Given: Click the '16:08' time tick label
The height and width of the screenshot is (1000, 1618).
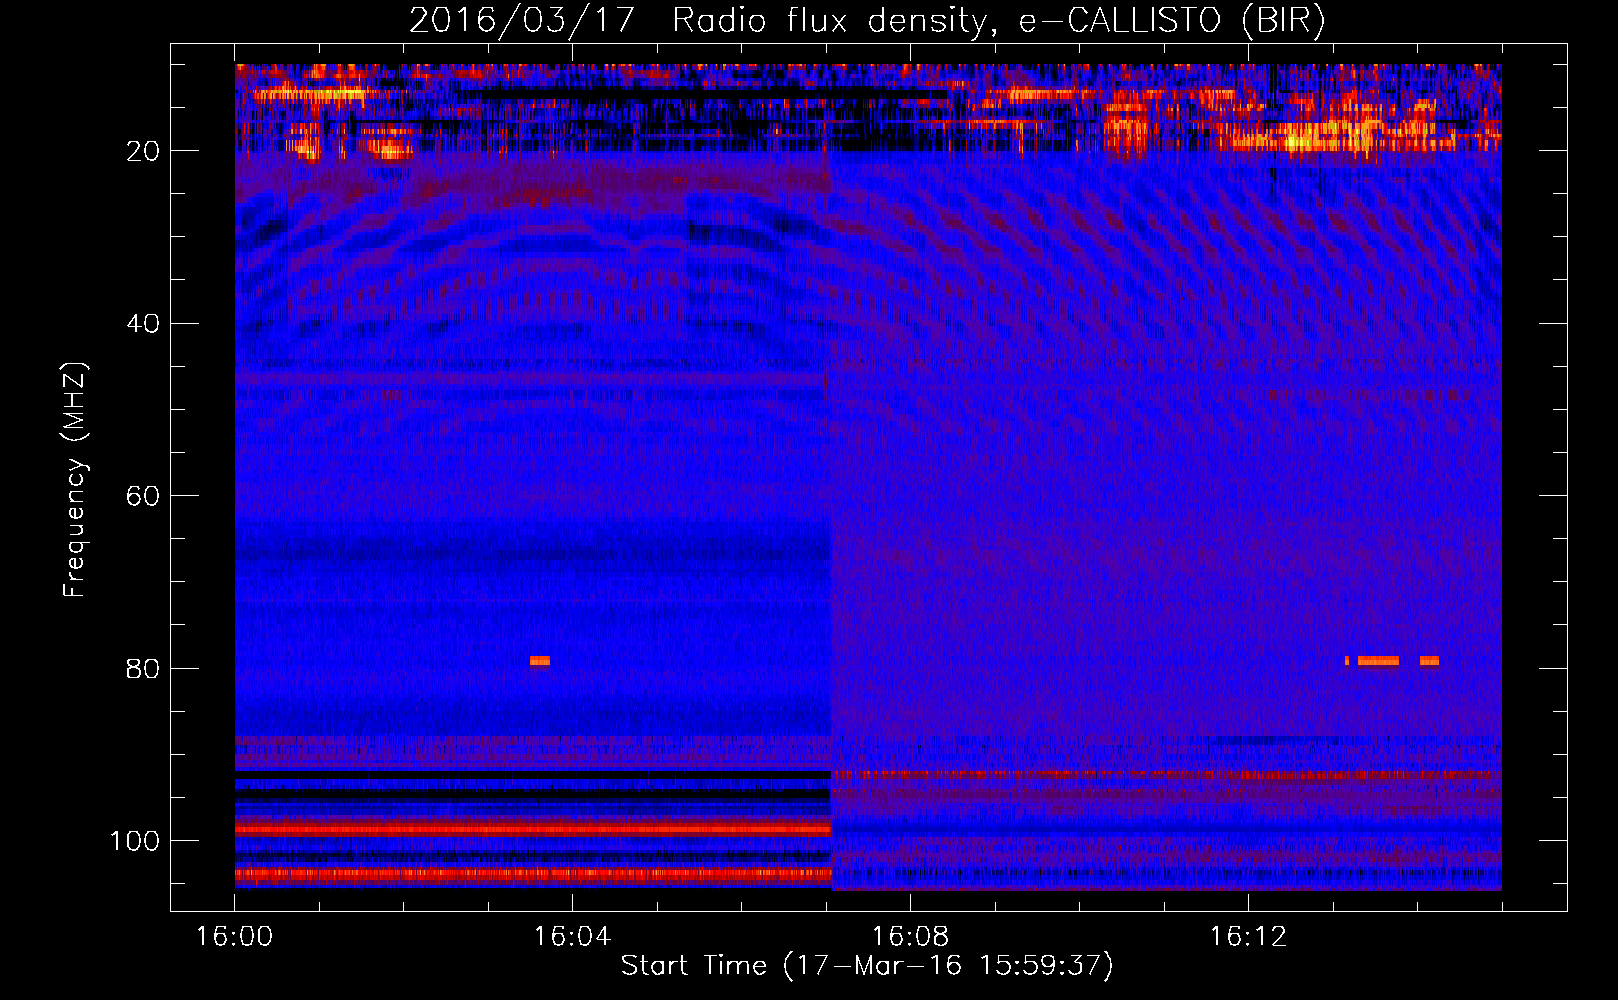Looking at the screenshot, I should 910,936.
